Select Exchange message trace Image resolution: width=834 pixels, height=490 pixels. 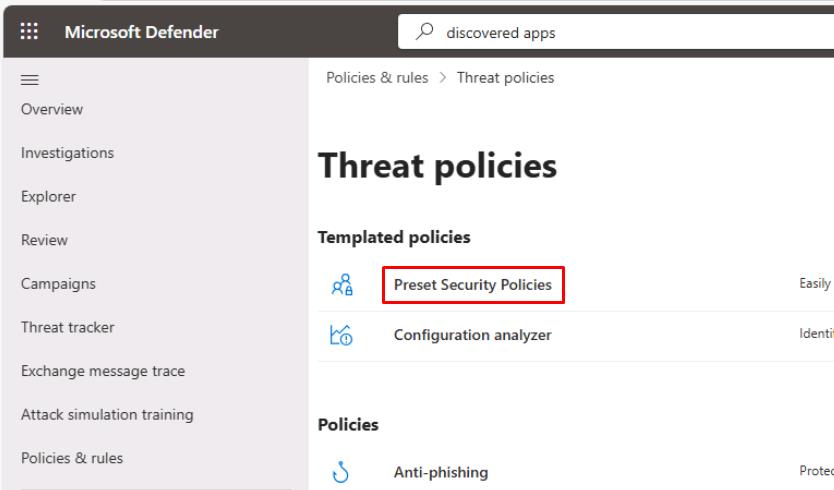coord(103,371)
